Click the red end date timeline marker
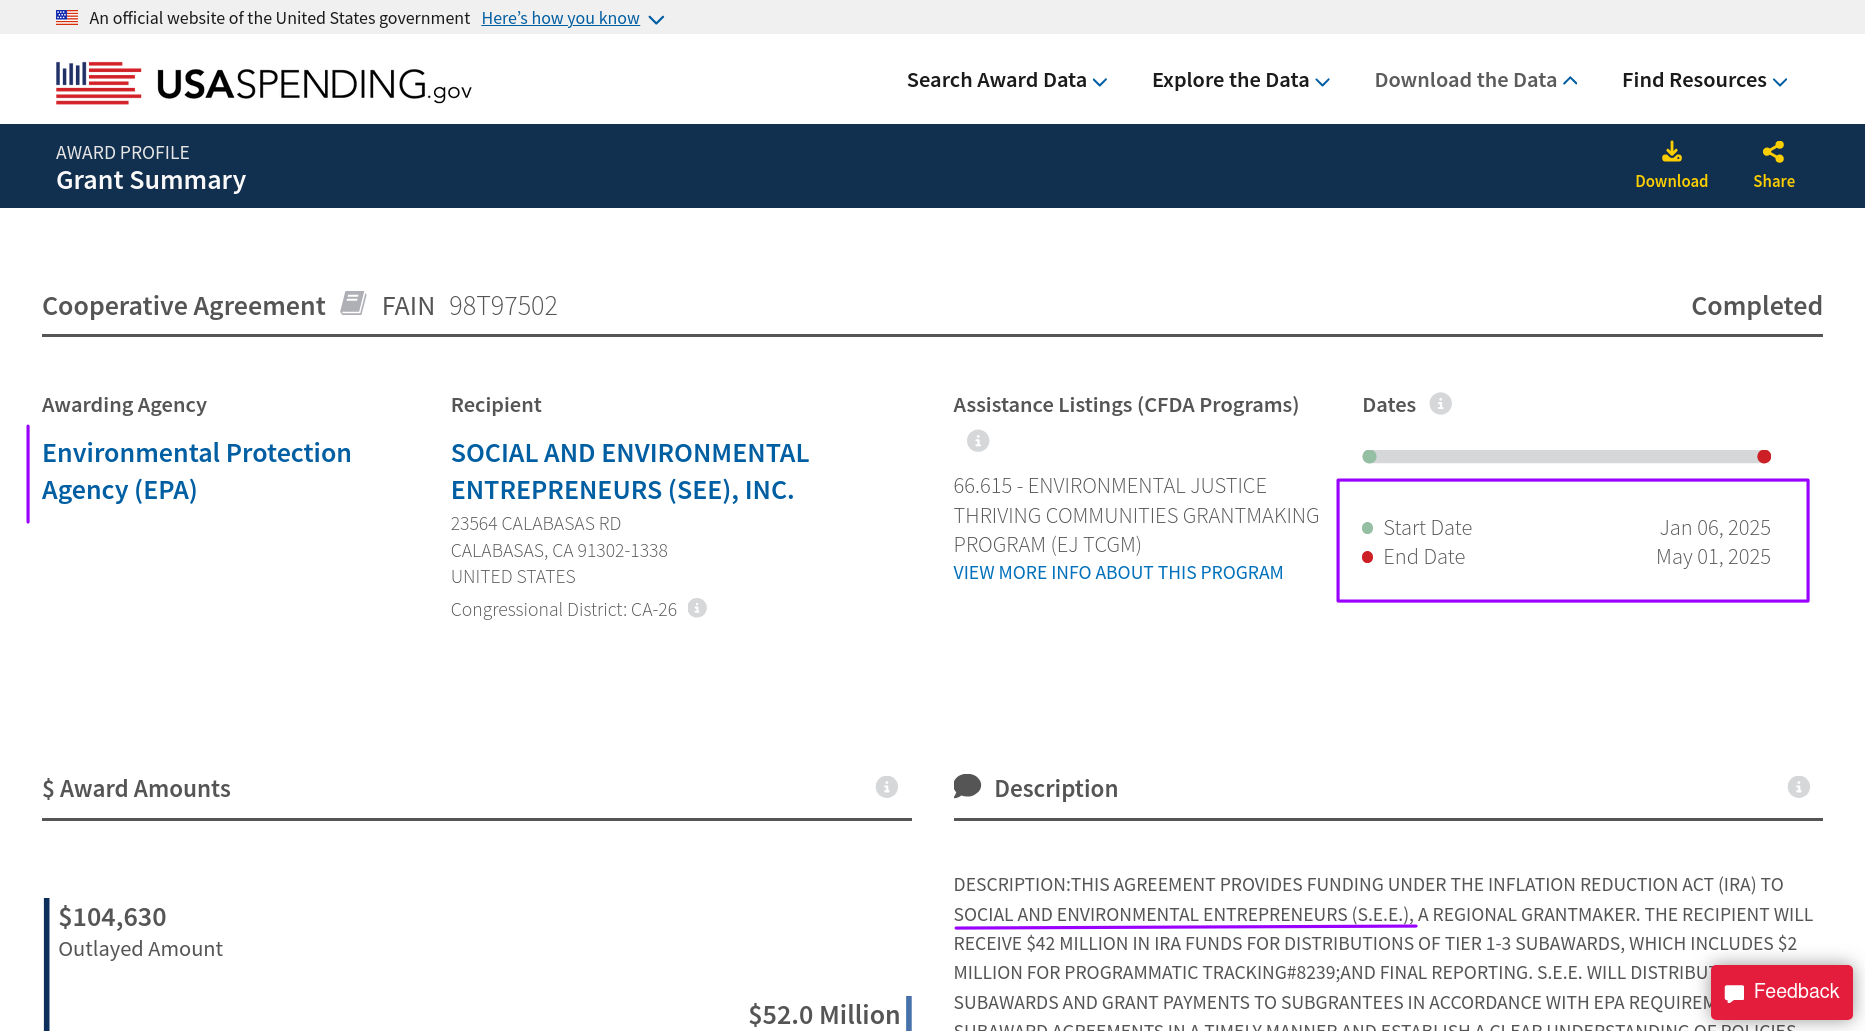The width and height of the screenshot is (1866, 1031). tap(1764, 457)
